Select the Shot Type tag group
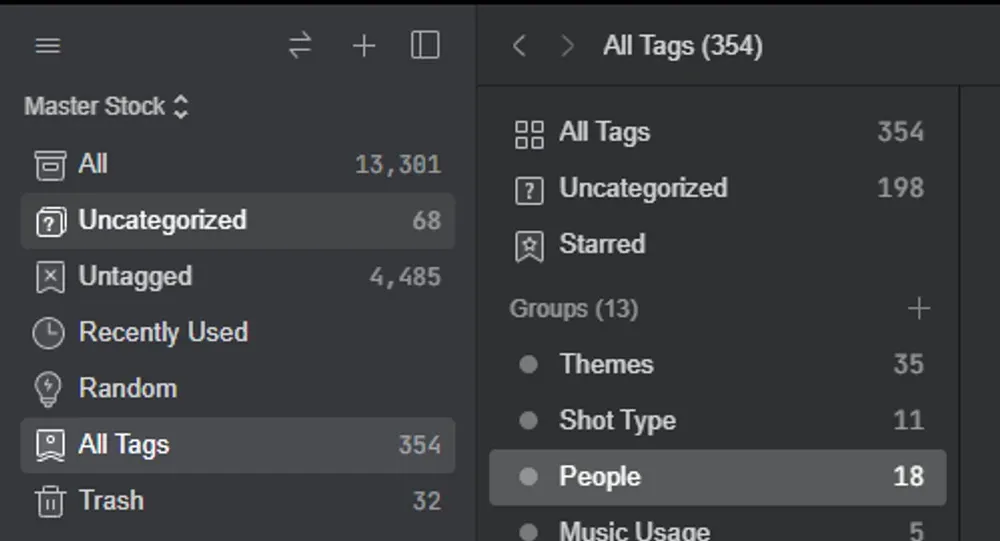 717,420
